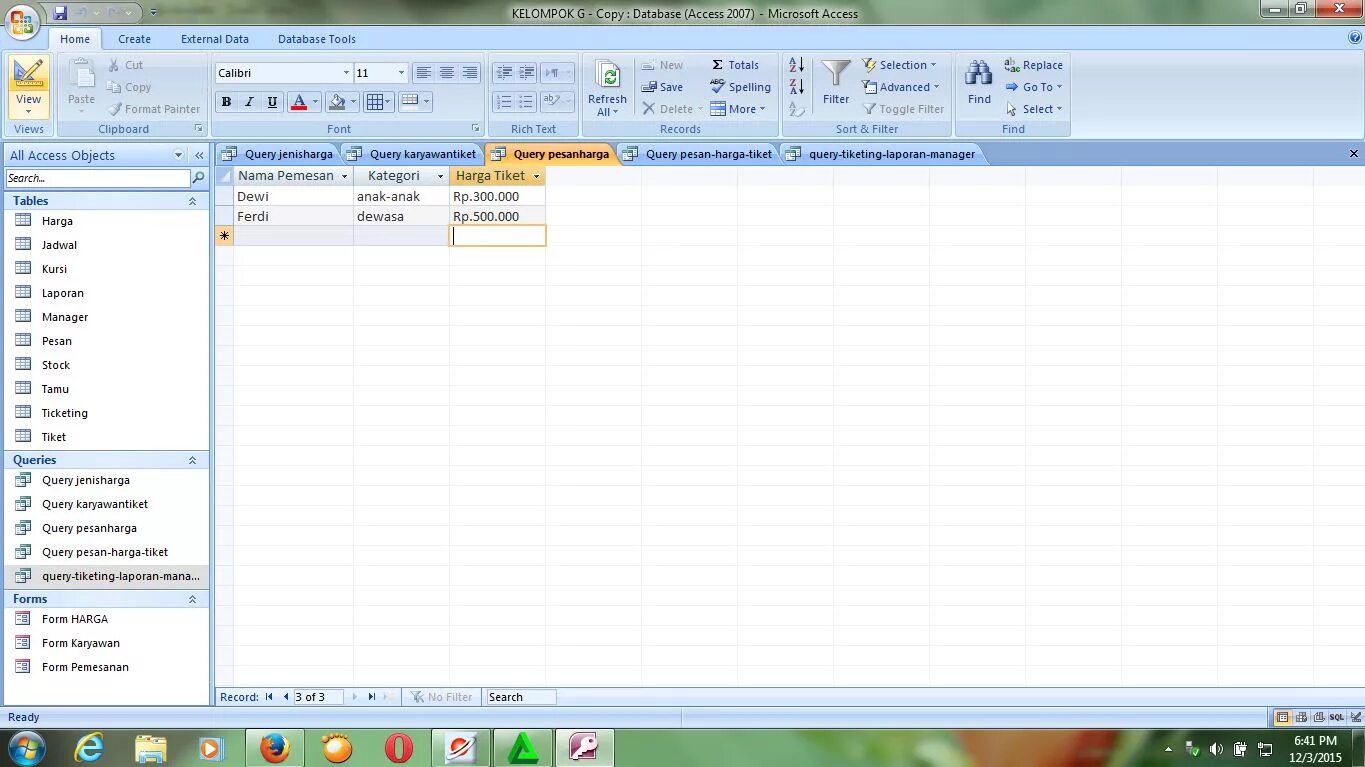The height and width of the screenshot is (767, 1365).
Task: Open Opera from the taskbar
Action: click(x=398, y=747)
